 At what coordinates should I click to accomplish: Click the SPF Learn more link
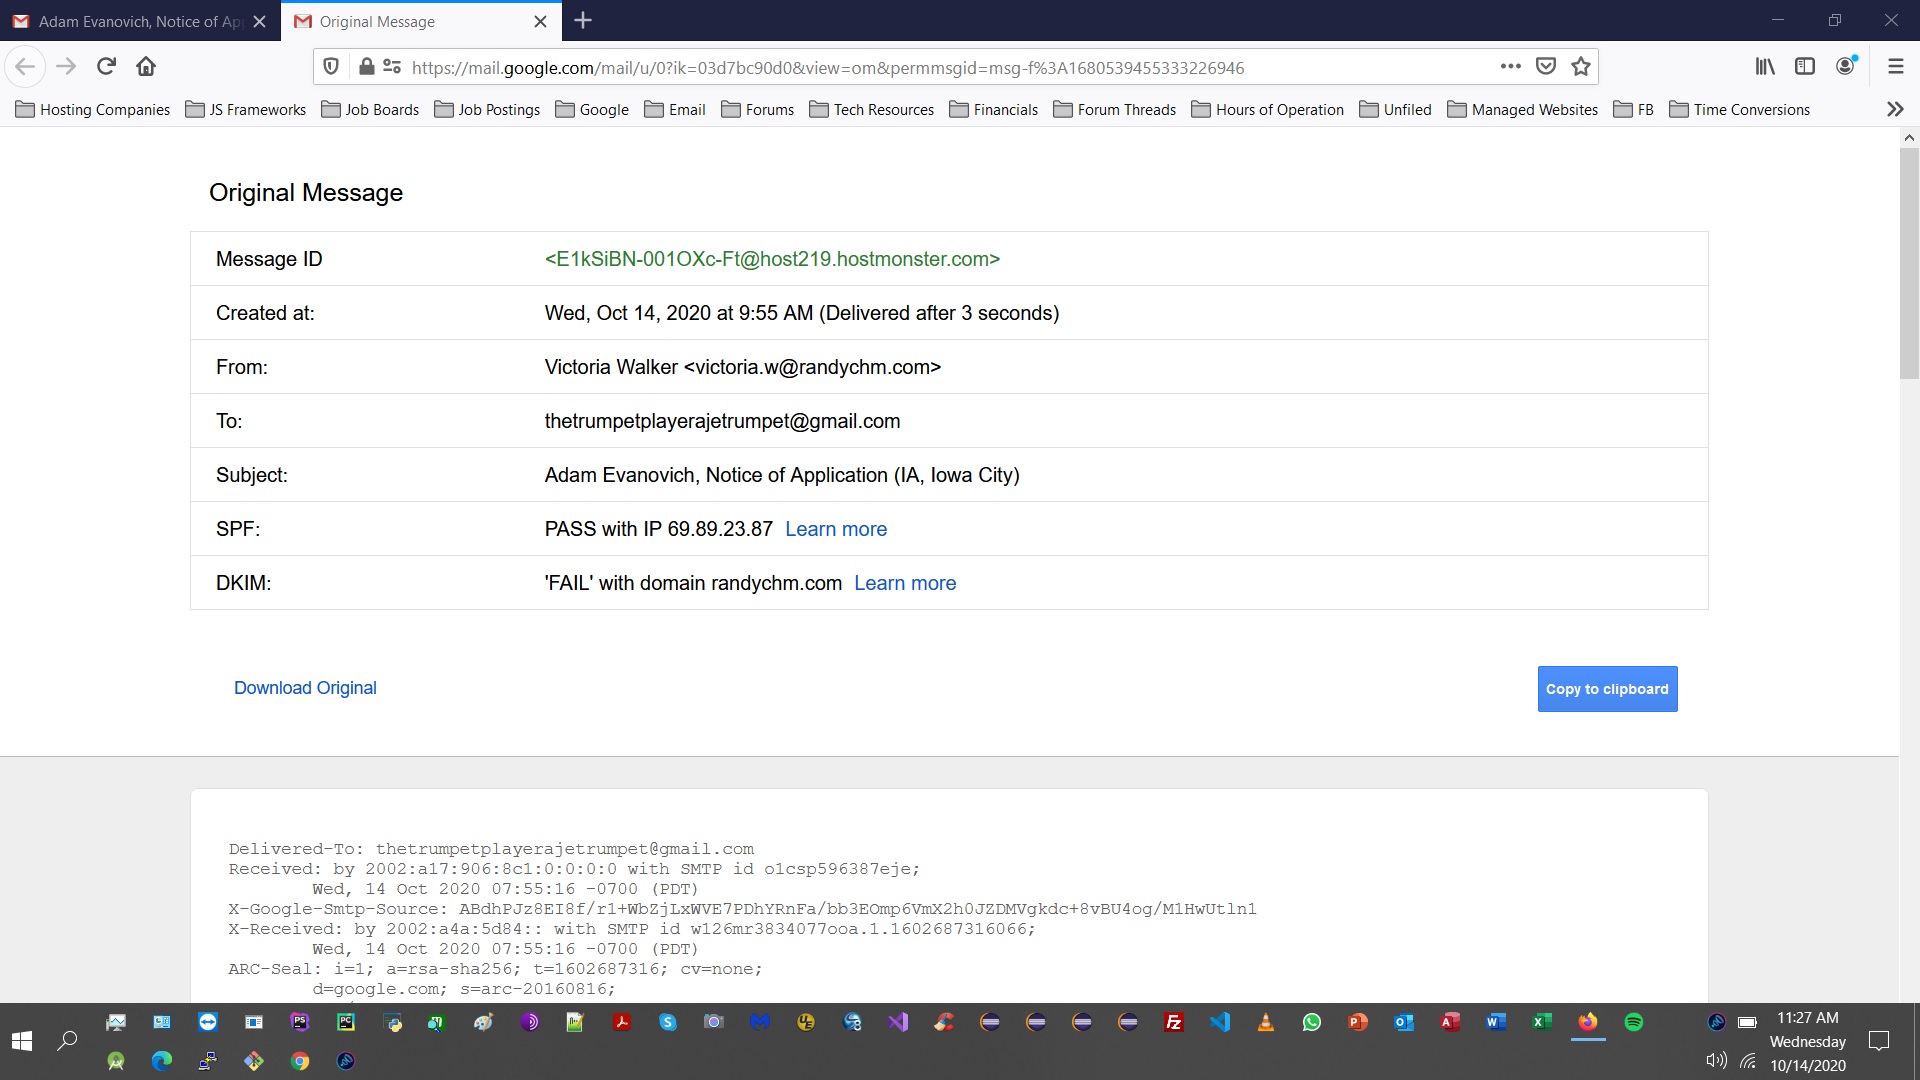coord(836,529)
